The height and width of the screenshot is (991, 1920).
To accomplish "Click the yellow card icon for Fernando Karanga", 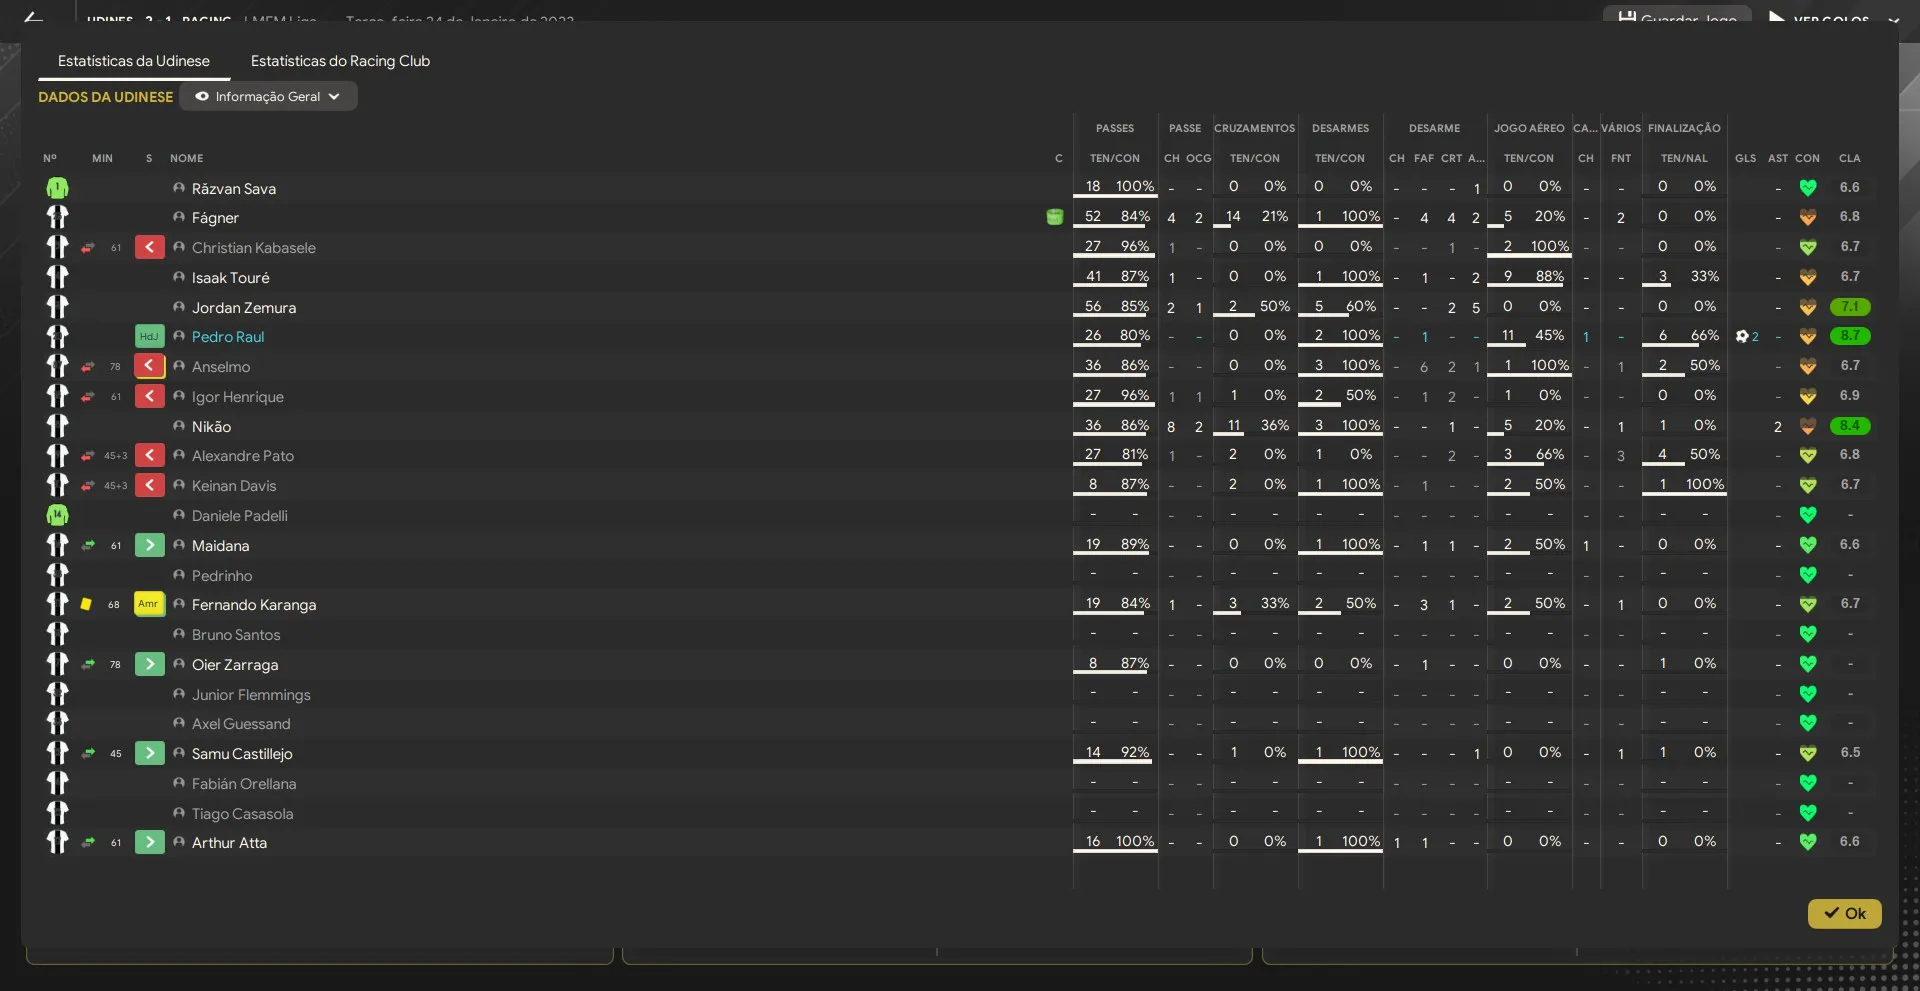I will pos(86,605).
